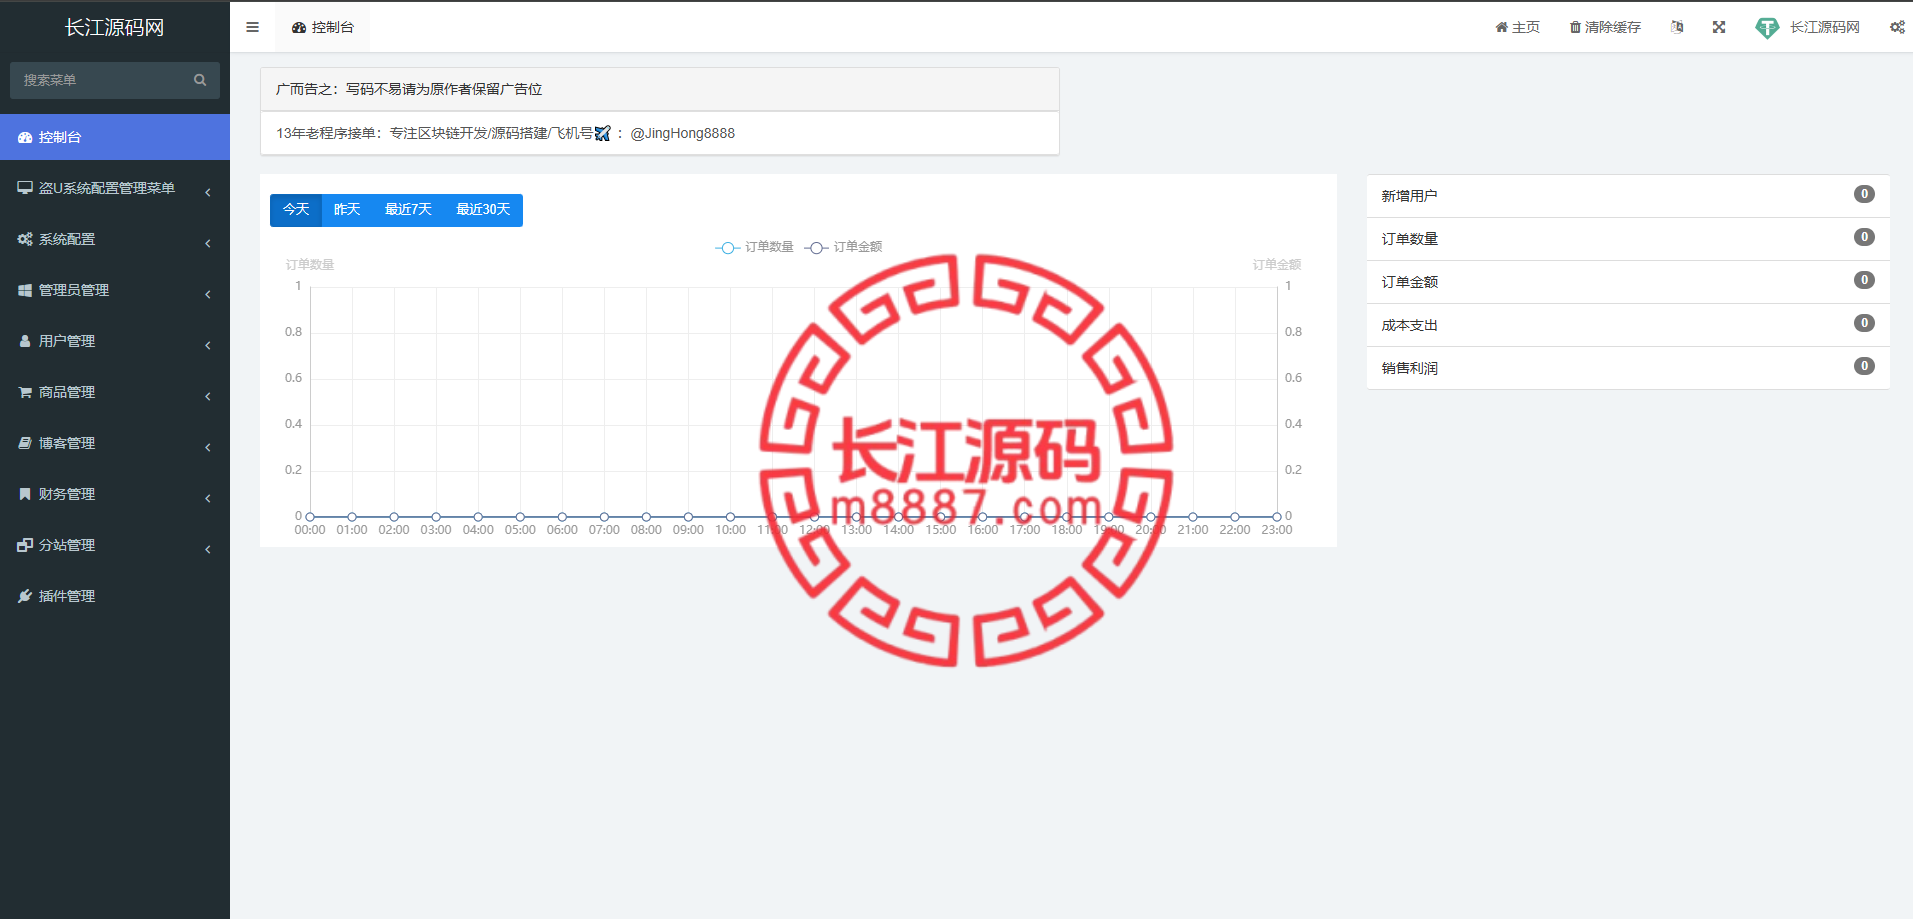Click the cart icon beside 商品管理

(25, 392)
